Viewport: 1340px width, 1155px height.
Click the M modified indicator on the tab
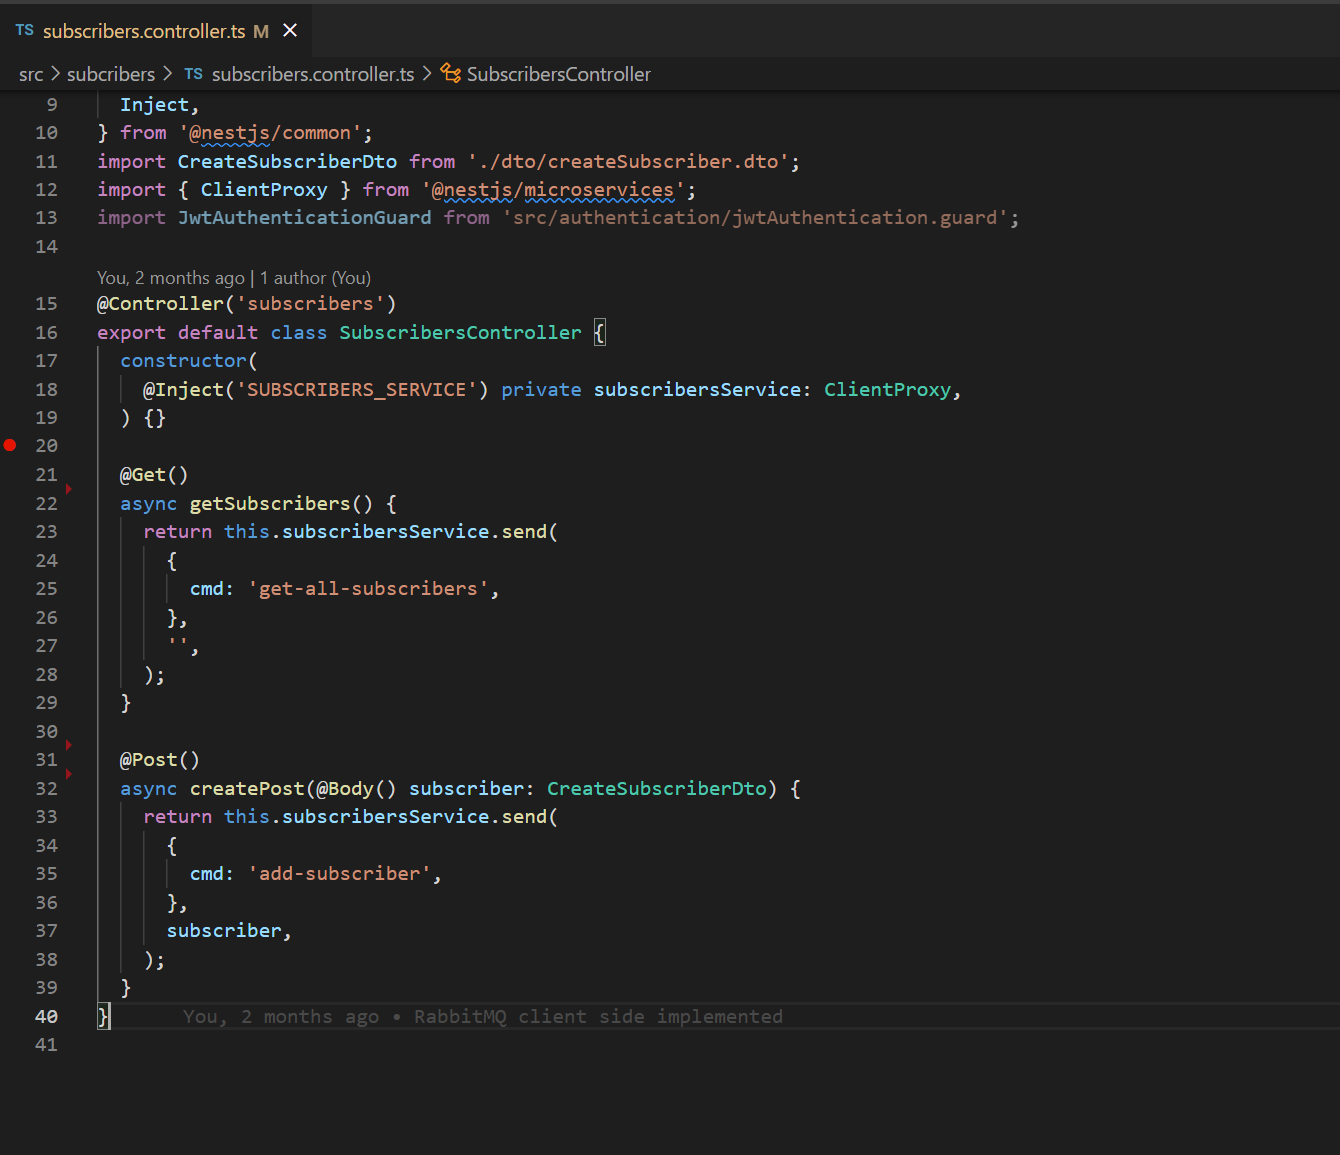pyautogui.click(x=261, y=32)
